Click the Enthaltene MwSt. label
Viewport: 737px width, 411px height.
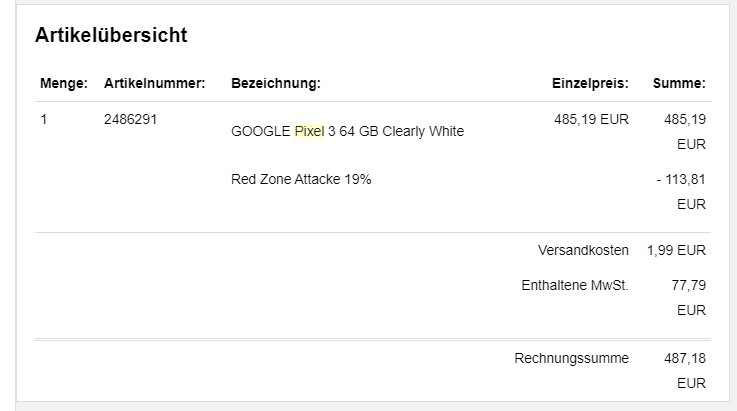coord(575,285)
